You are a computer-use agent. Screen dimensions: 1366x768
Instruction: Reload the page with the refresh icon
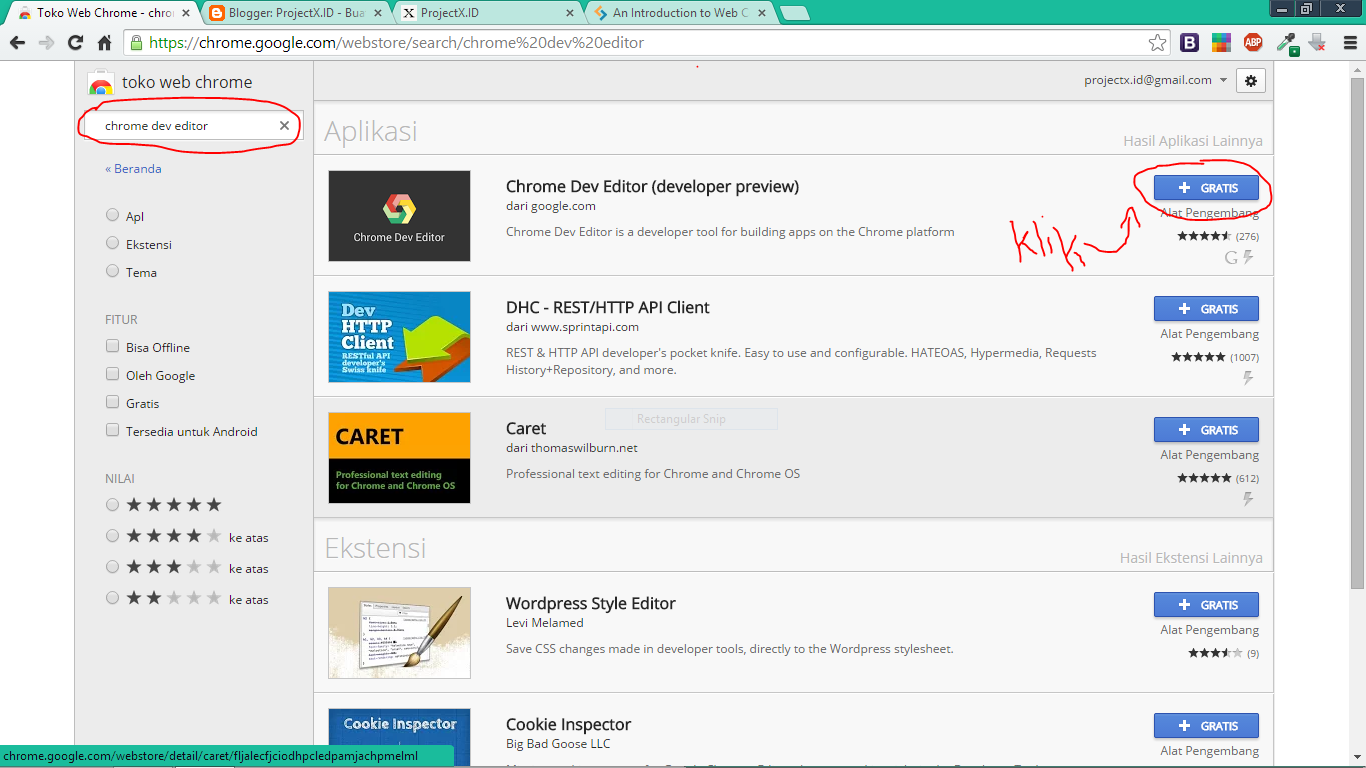pyautogui.click(x=75, y=42)
